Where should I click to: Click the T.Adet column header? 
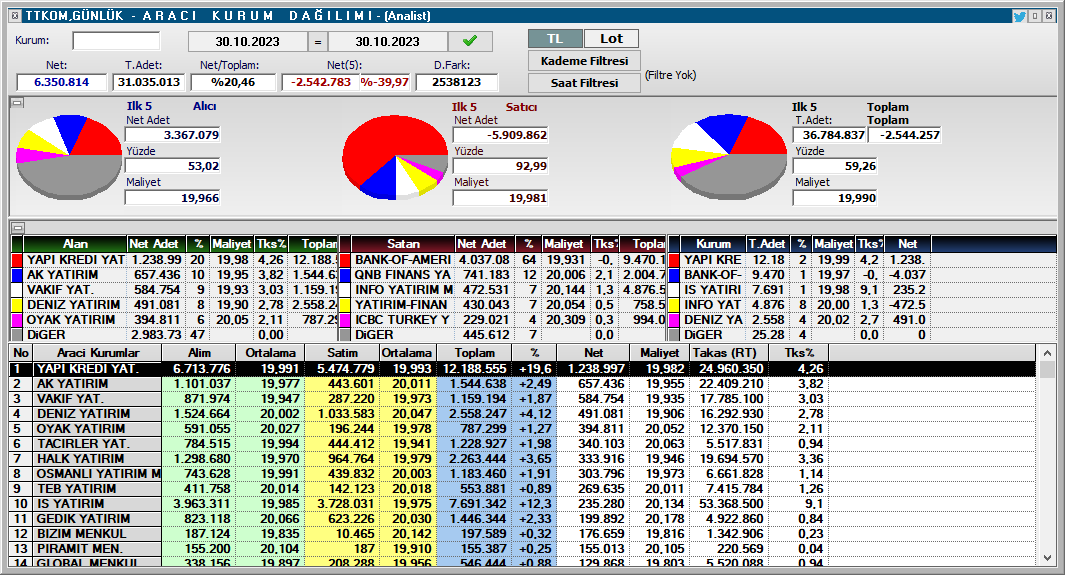pos(767,244)
